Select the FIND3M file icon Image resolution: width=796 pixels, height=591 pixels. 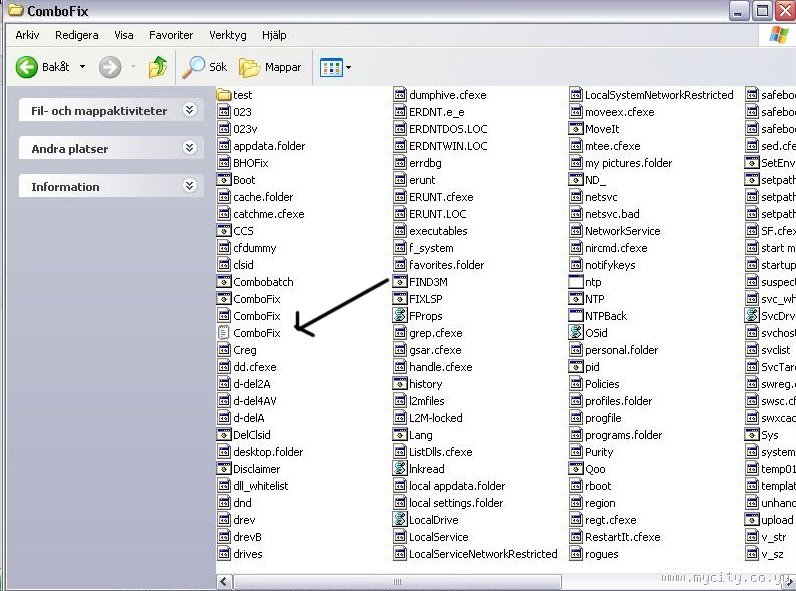[x=400, y=282]
